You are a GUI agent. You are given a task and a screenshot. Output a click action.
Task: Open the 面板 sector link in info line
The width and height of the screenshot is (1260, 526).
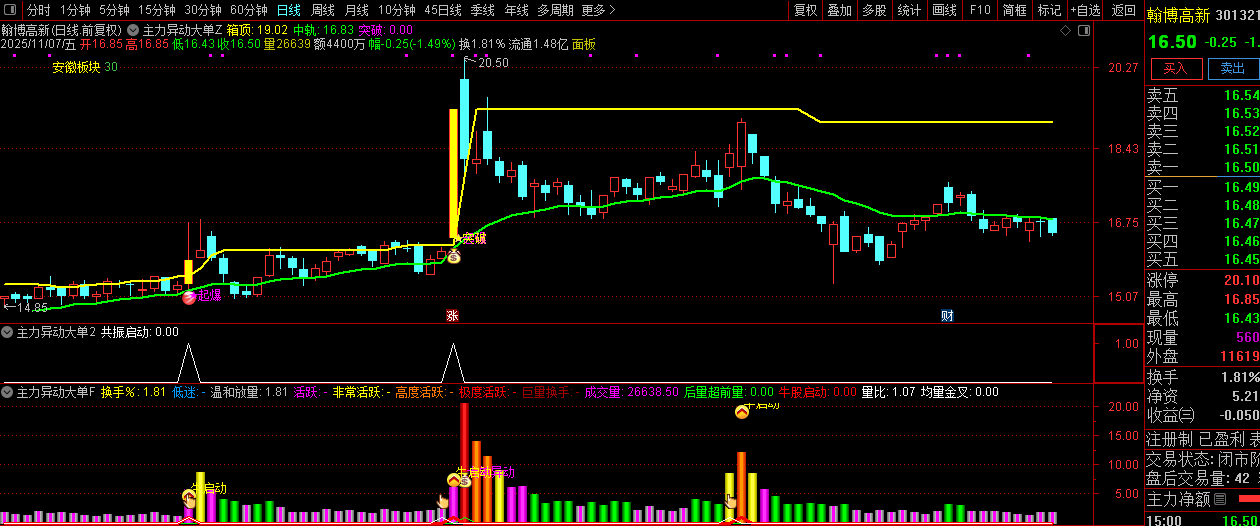[x=584, y=44]
